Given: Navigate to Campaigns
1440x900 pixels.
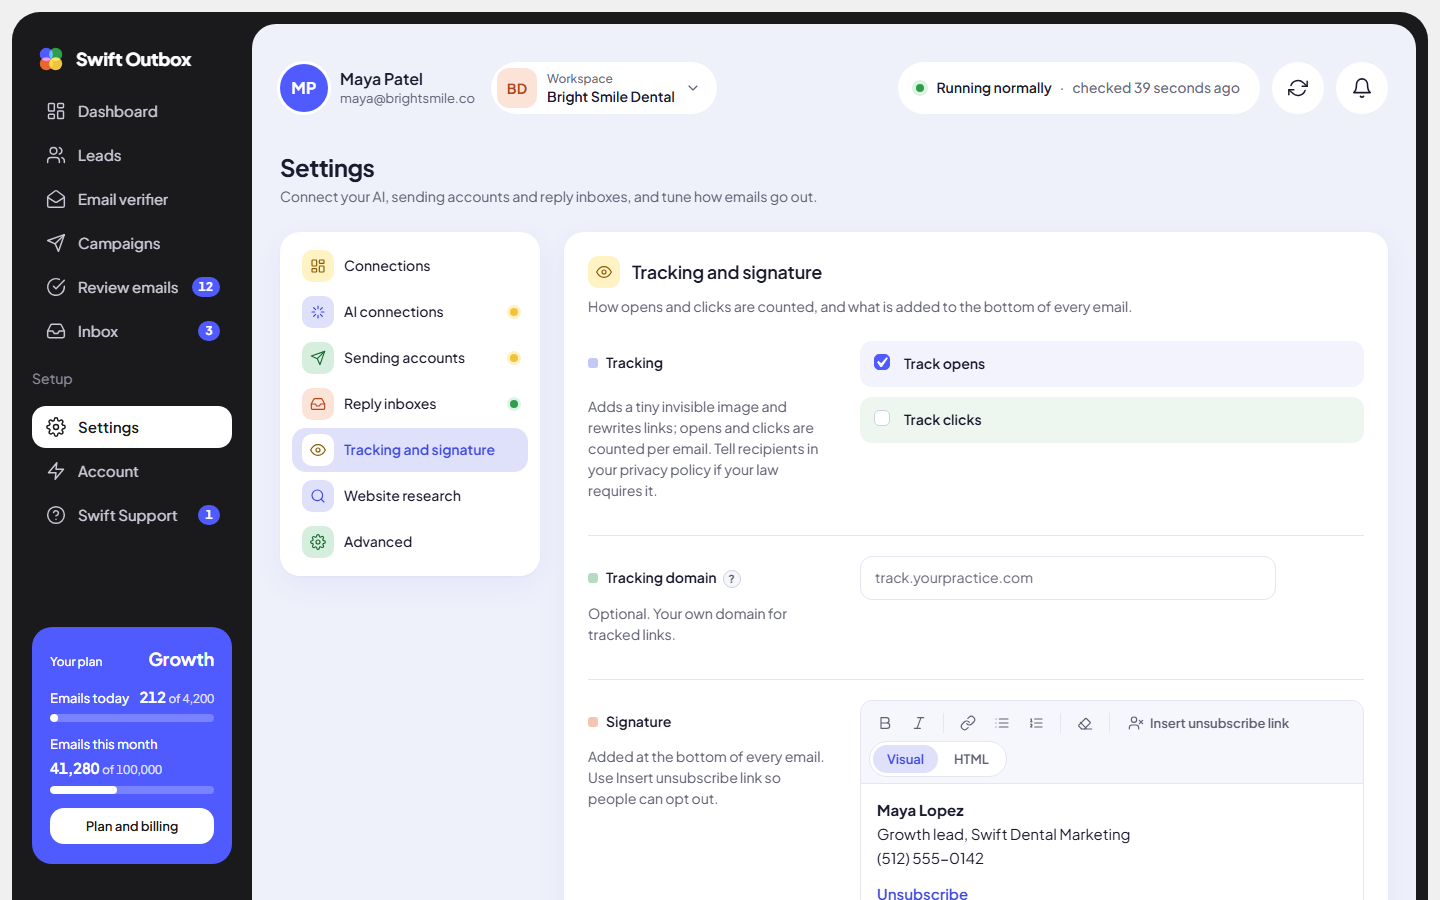Looking at the screenshot, I should (132, 243).
